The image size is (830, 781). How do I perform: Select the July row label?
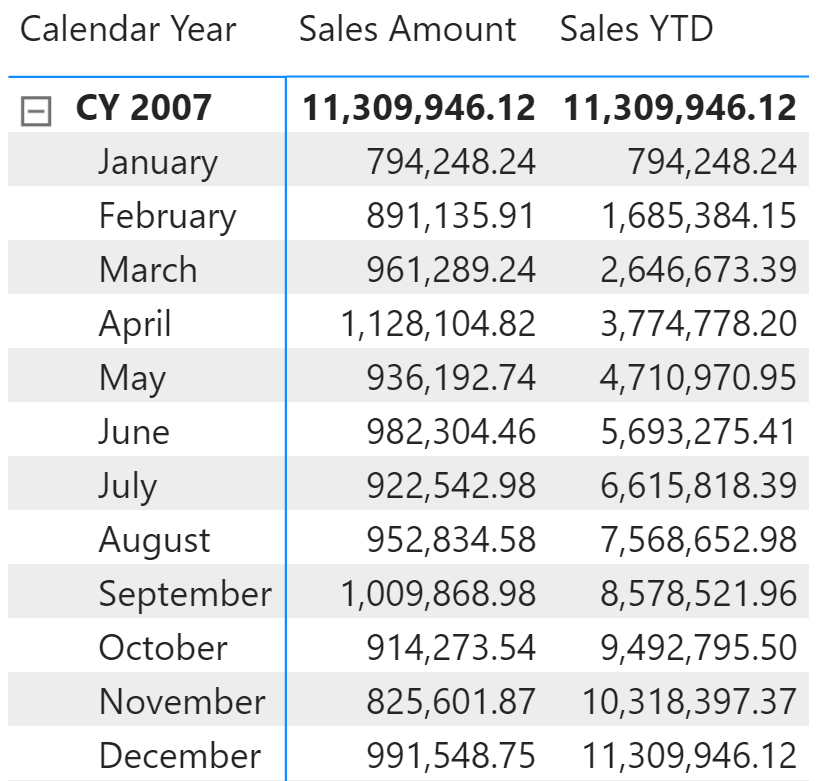click(128, 486)
